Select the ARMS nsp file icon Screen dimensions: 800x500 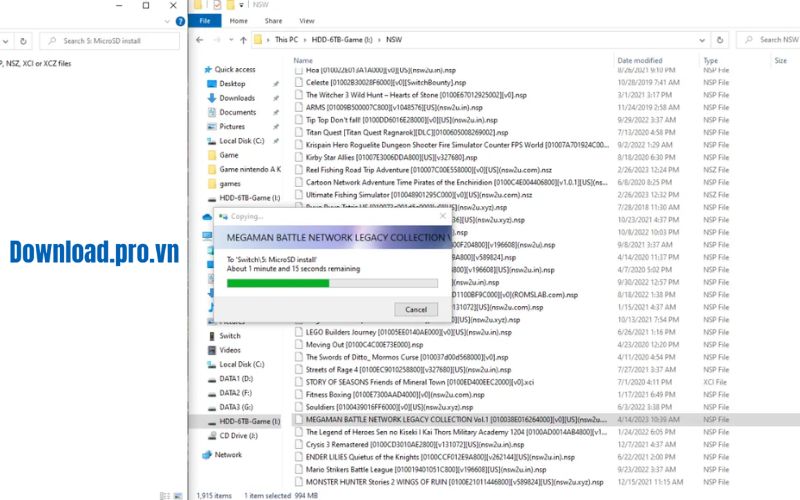(299, 108)
